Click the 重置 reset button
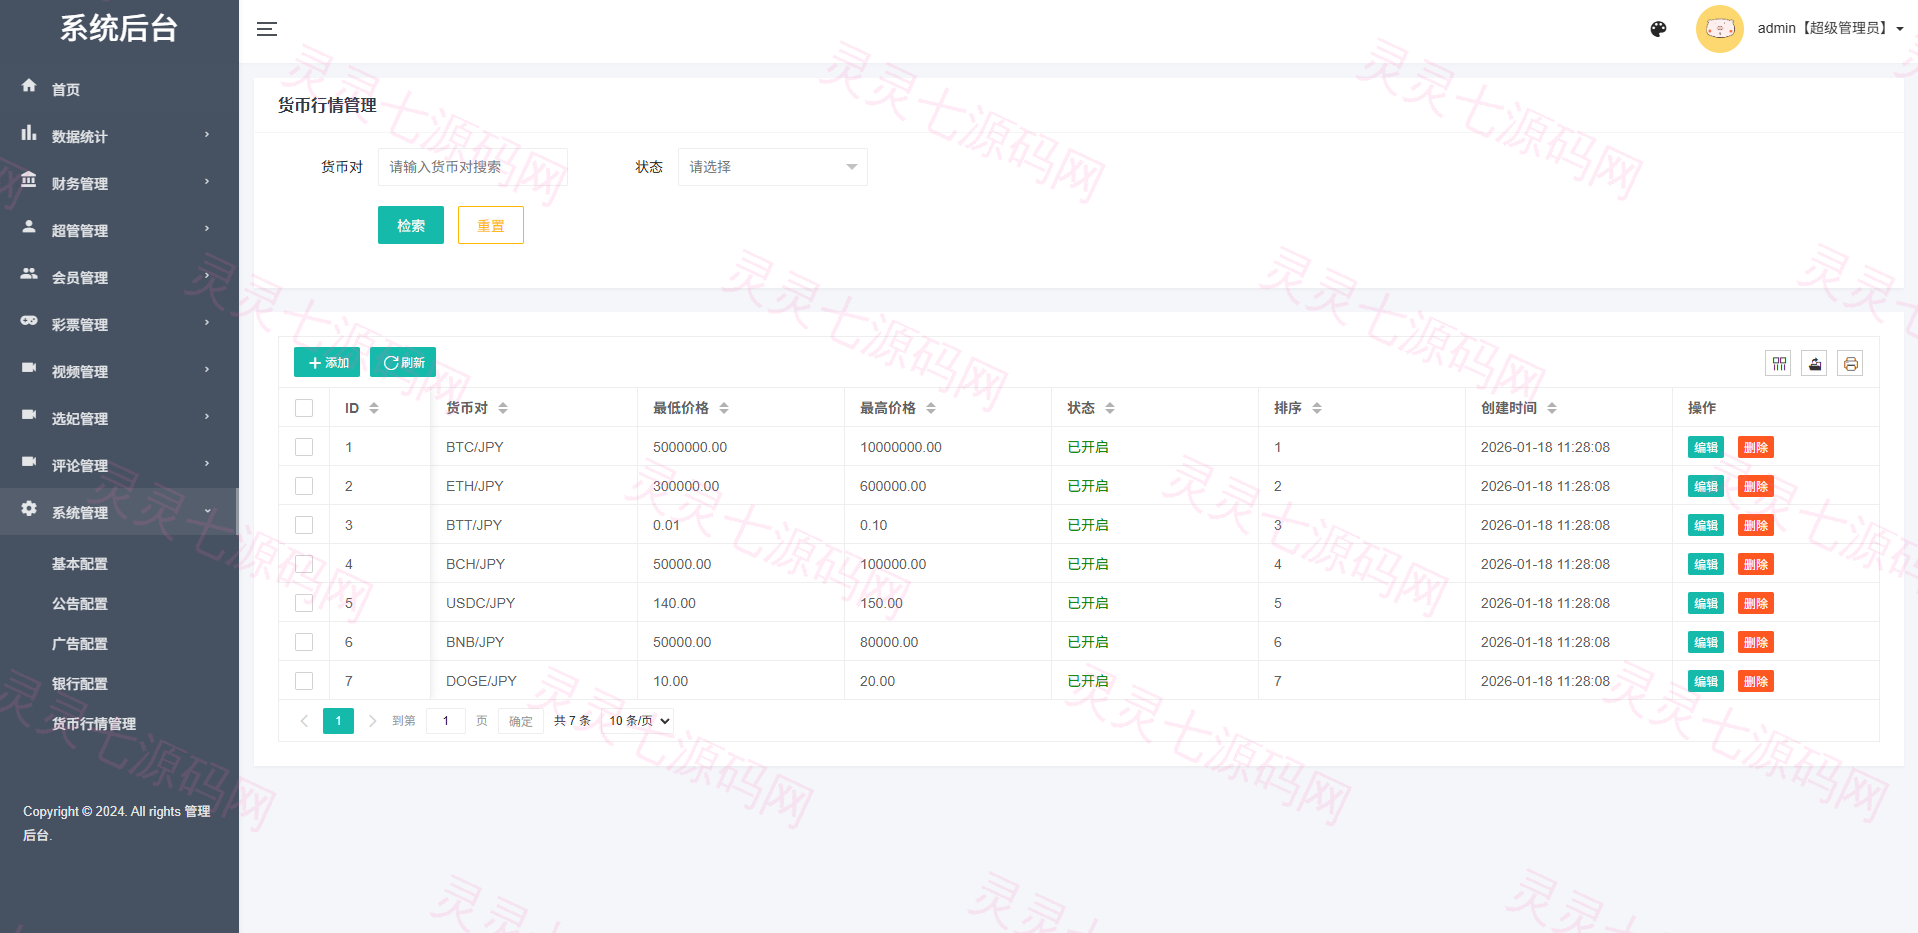 tap(491, 225)
